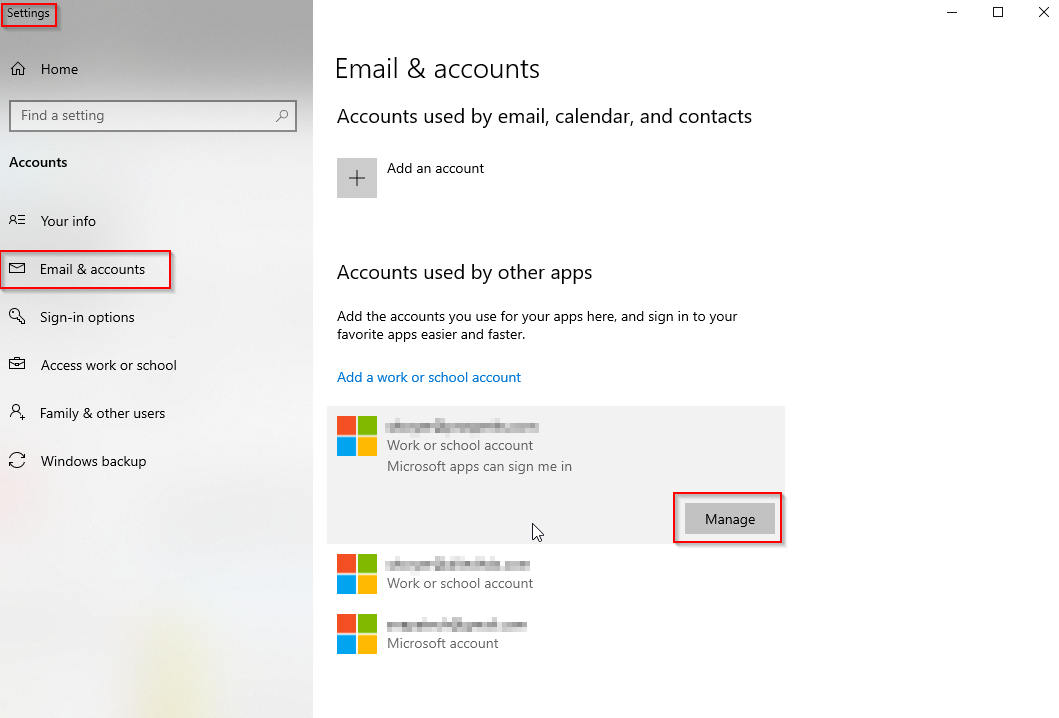The height and width of the screenshot is (718, 1059).
Task: Open Home in settings sidebar
Action: (59, 69)
